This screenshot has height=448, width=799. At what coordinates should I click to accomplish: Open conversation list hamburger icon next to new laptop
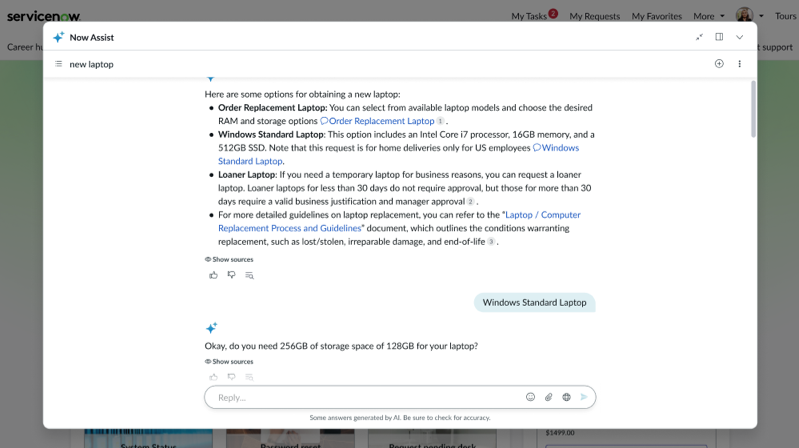pyautogui.click(x=59, y=64)
